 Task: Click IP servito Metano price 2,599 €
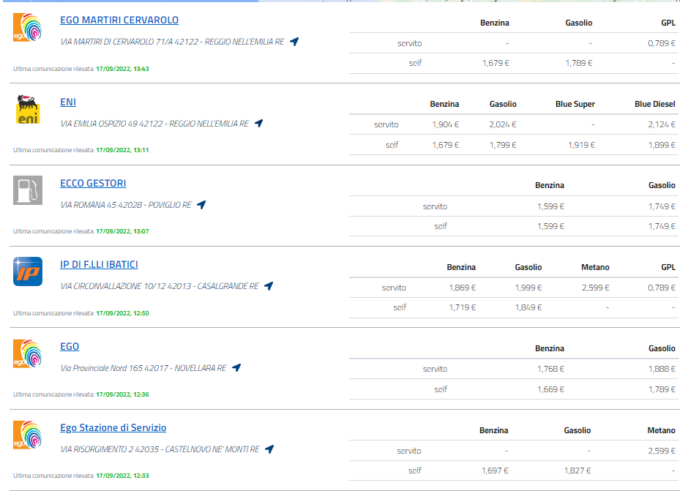click(595, 288)
